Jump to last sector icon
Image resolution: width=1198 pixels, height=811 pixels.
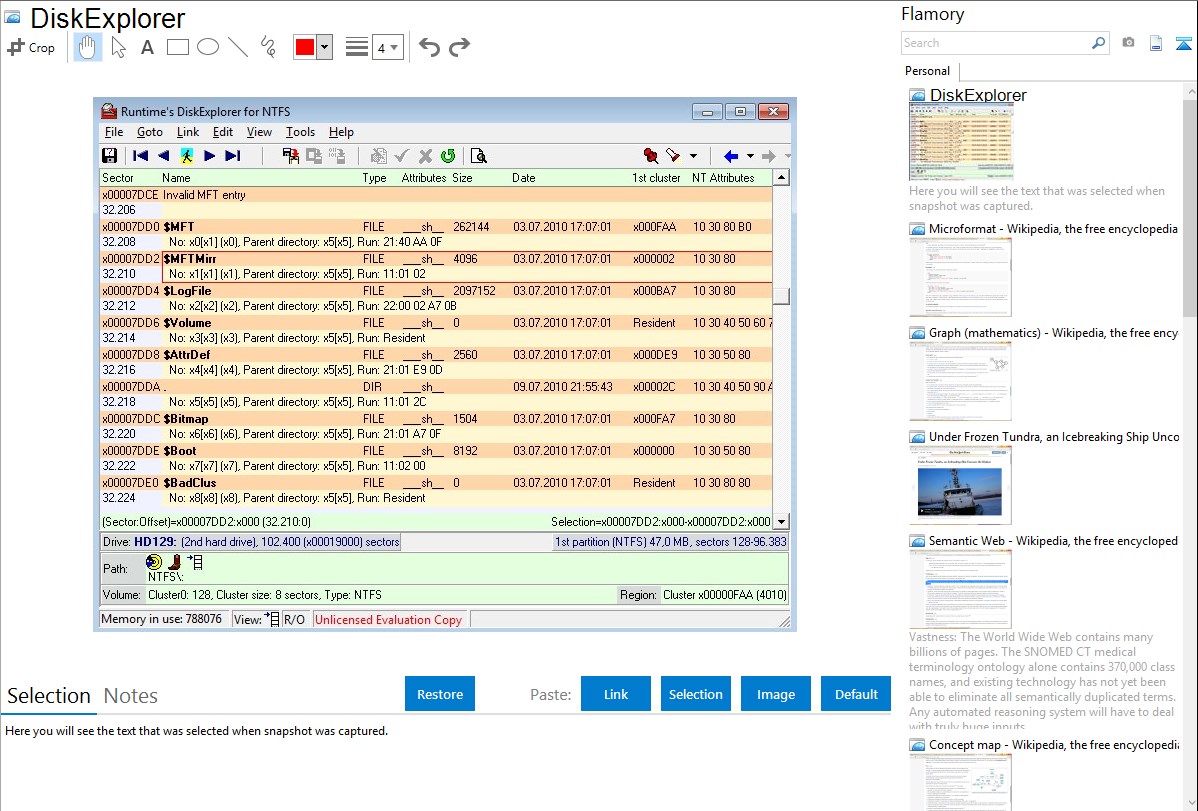coord(233,156)
